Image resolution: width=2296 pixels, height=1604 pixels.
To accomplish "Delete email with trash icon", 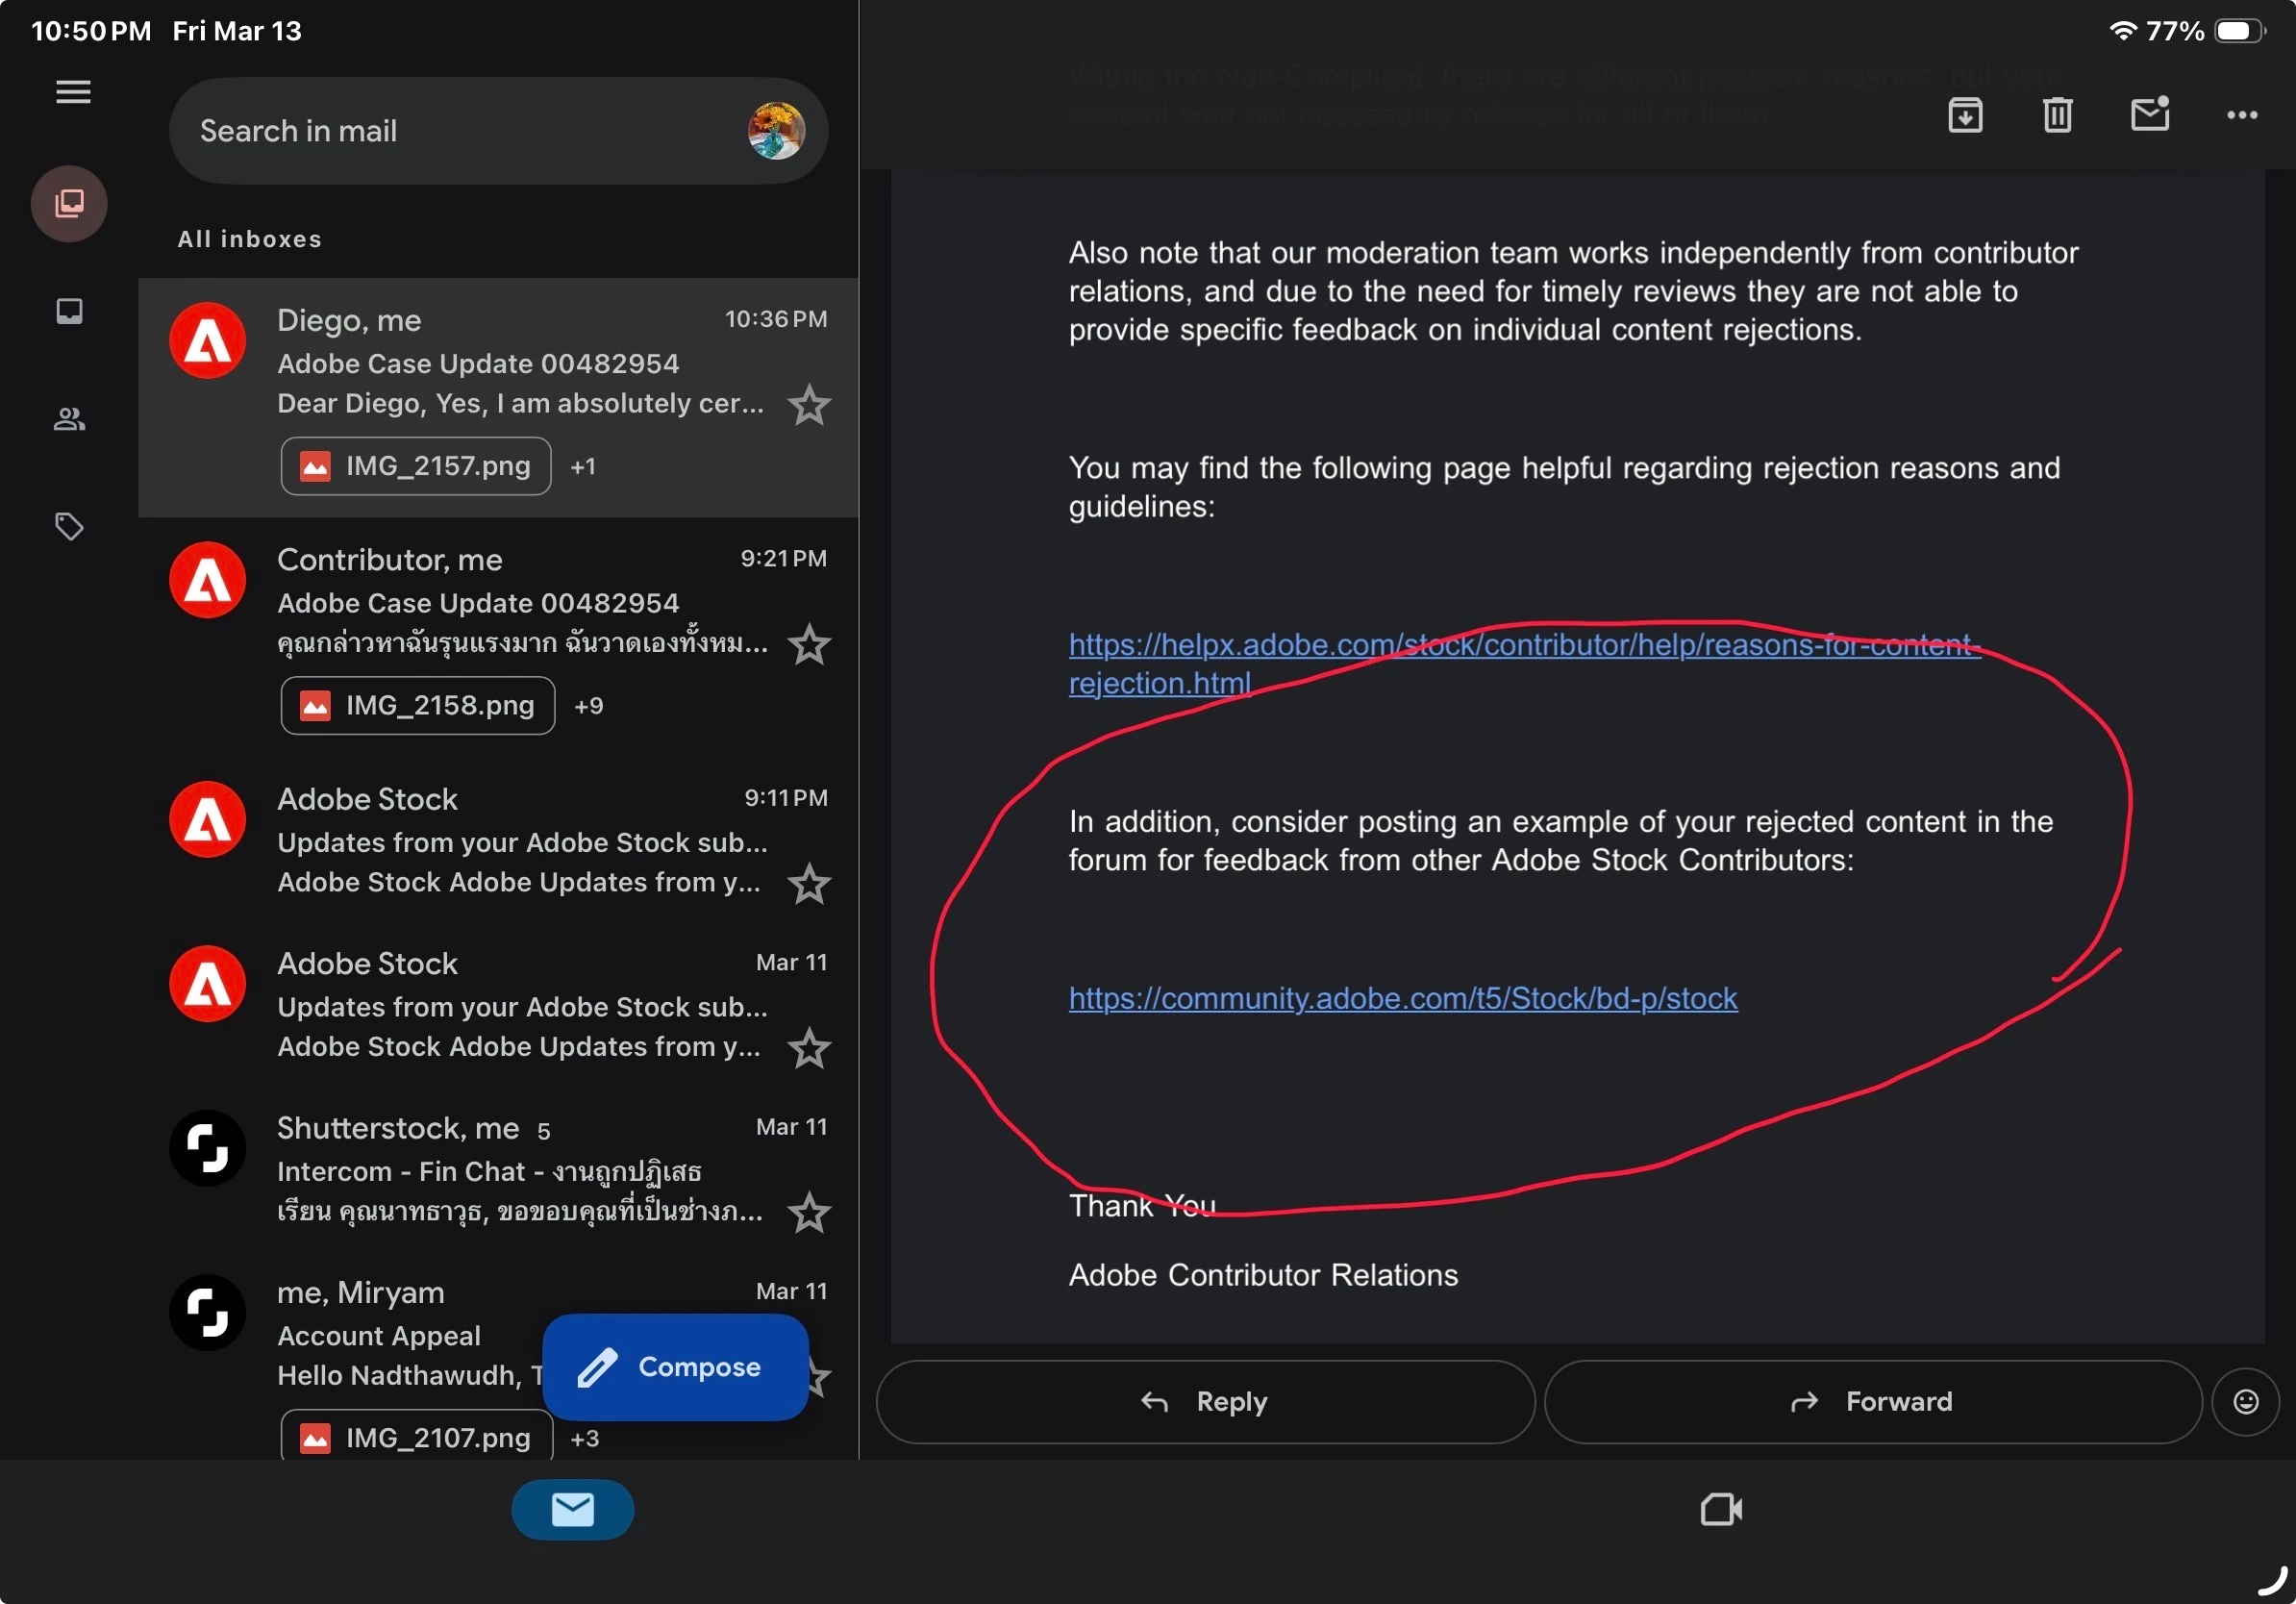I will [2057, 115].
